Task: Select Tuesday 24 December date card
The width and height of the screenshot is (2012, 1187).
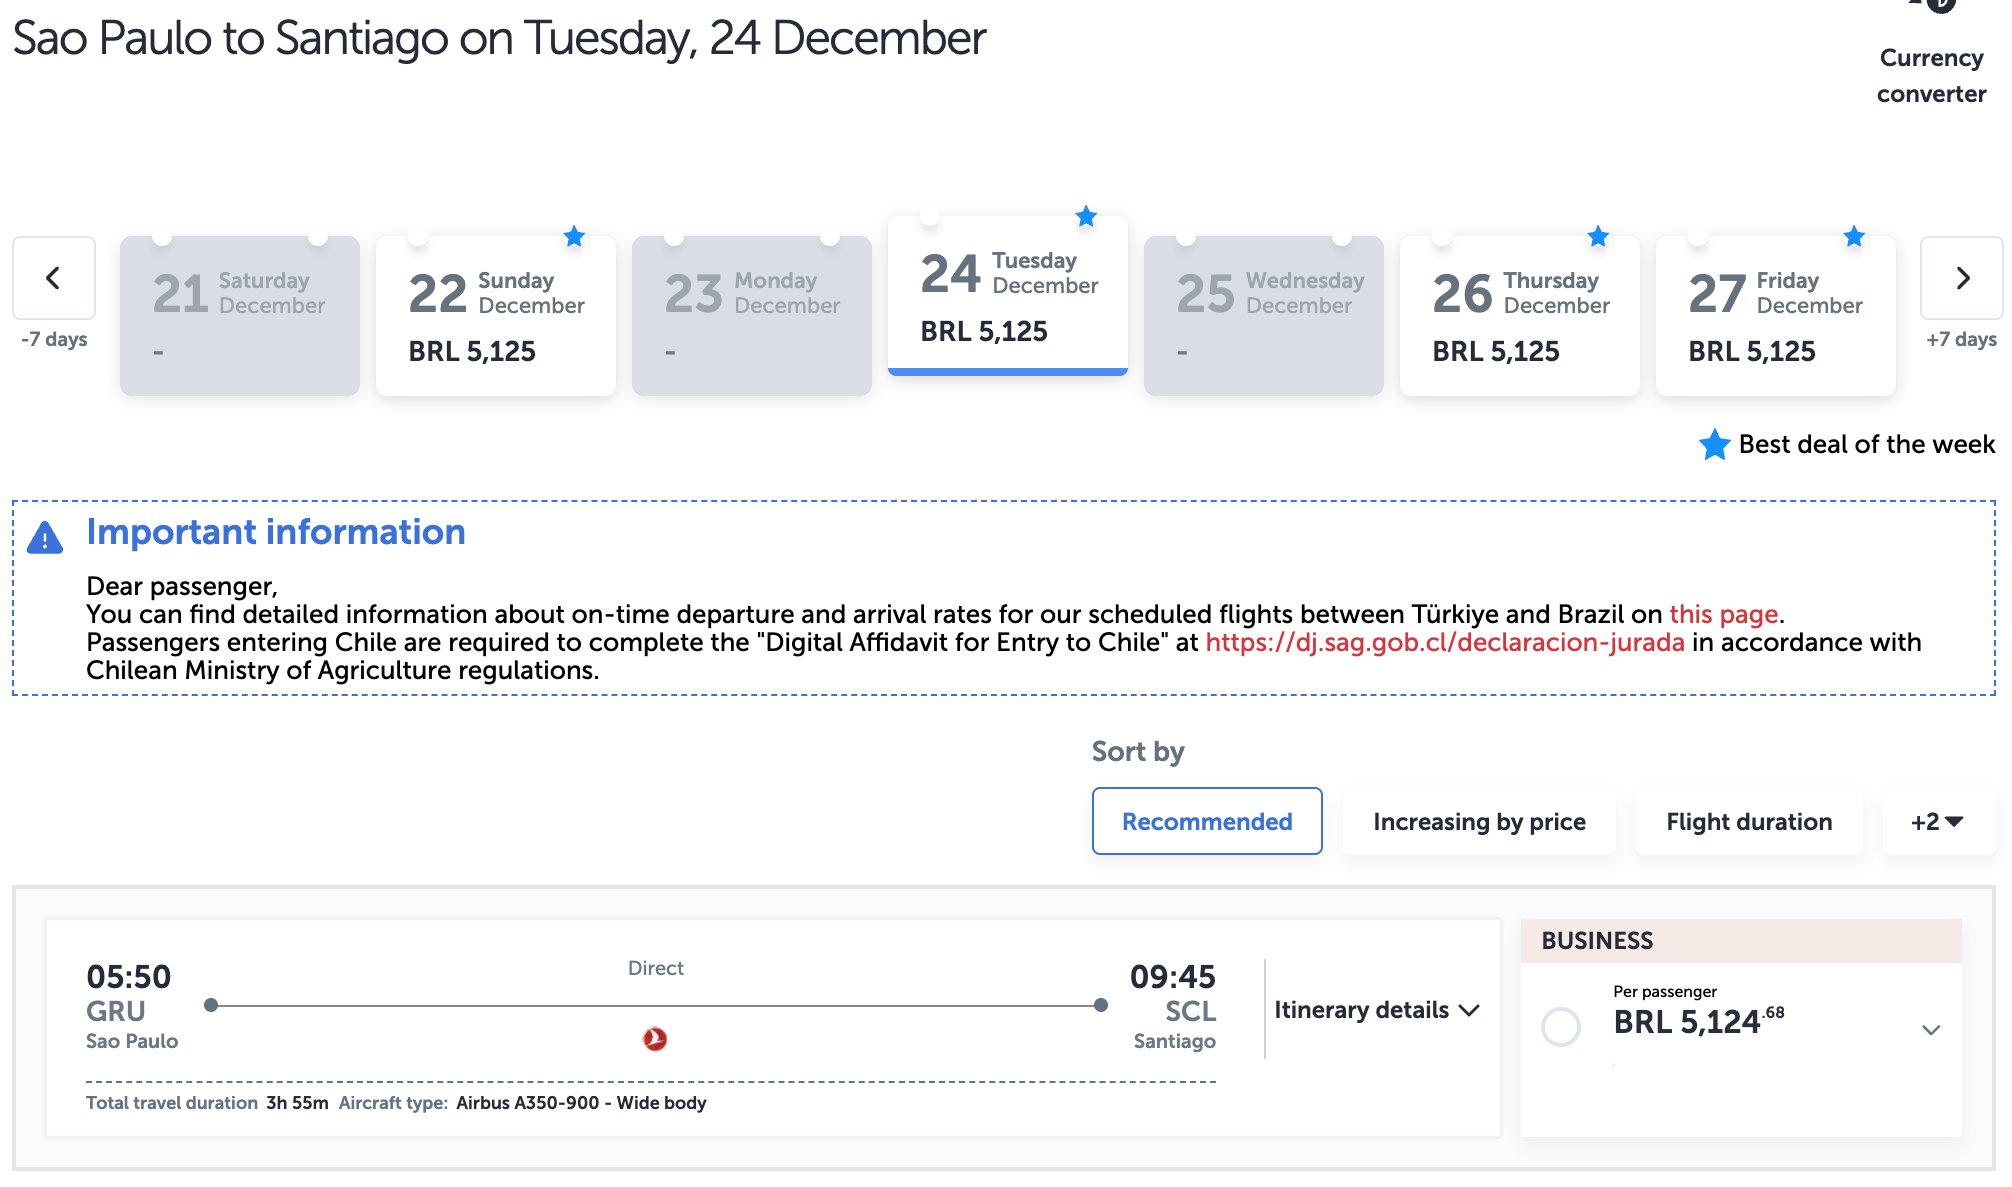Action: [1007, 296]
